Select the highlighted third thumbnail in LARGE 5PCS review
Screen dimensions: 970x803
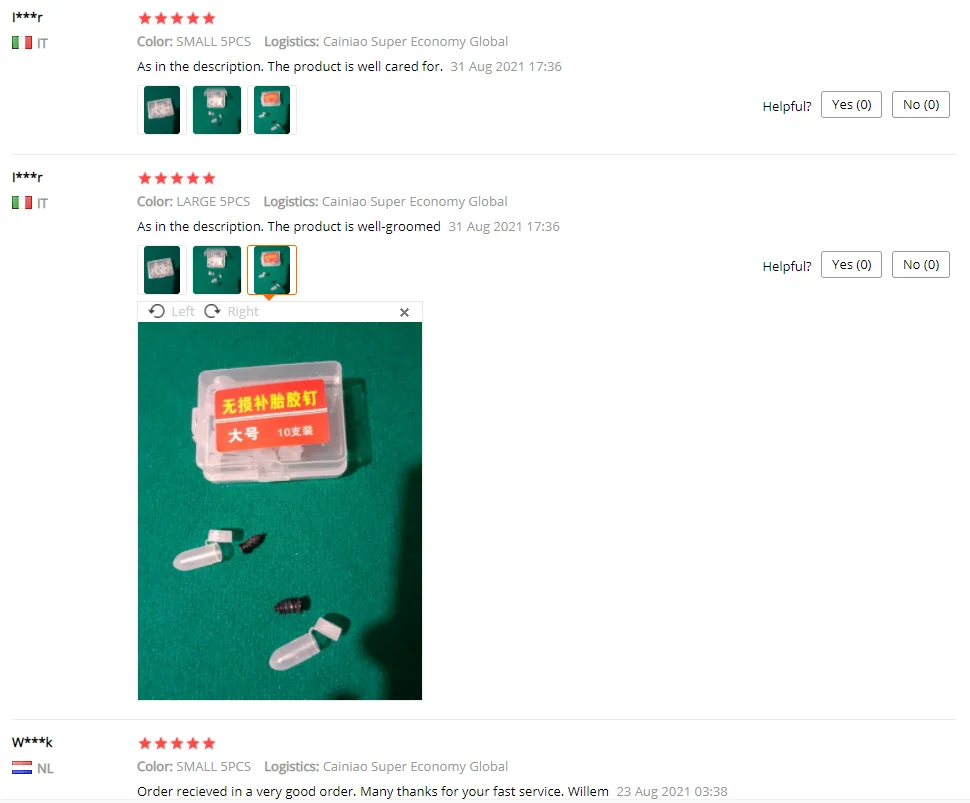(x=272, y=270)
